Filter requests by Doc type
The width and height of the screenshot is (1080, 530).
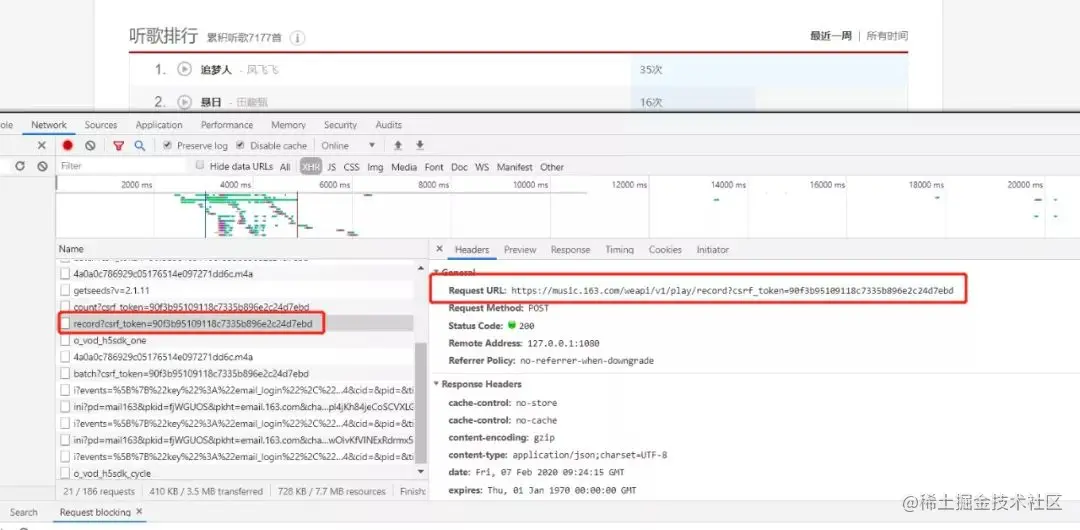coord(459,167)
